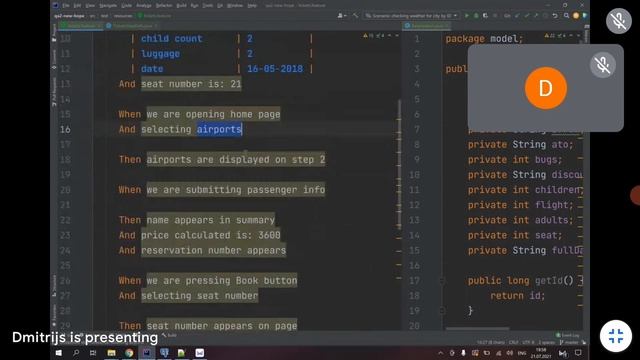
Task: Click the taskbar search icon
Action: [76, 353]
